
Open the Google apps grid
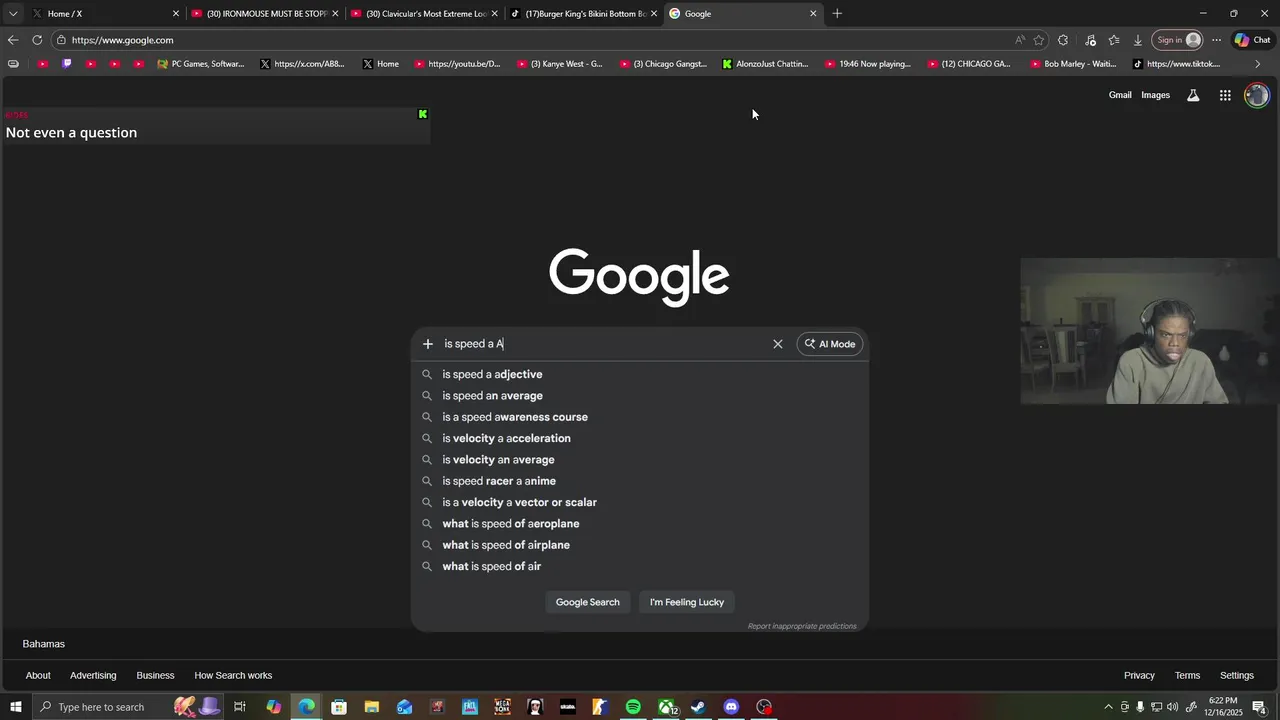point(1225,95)
